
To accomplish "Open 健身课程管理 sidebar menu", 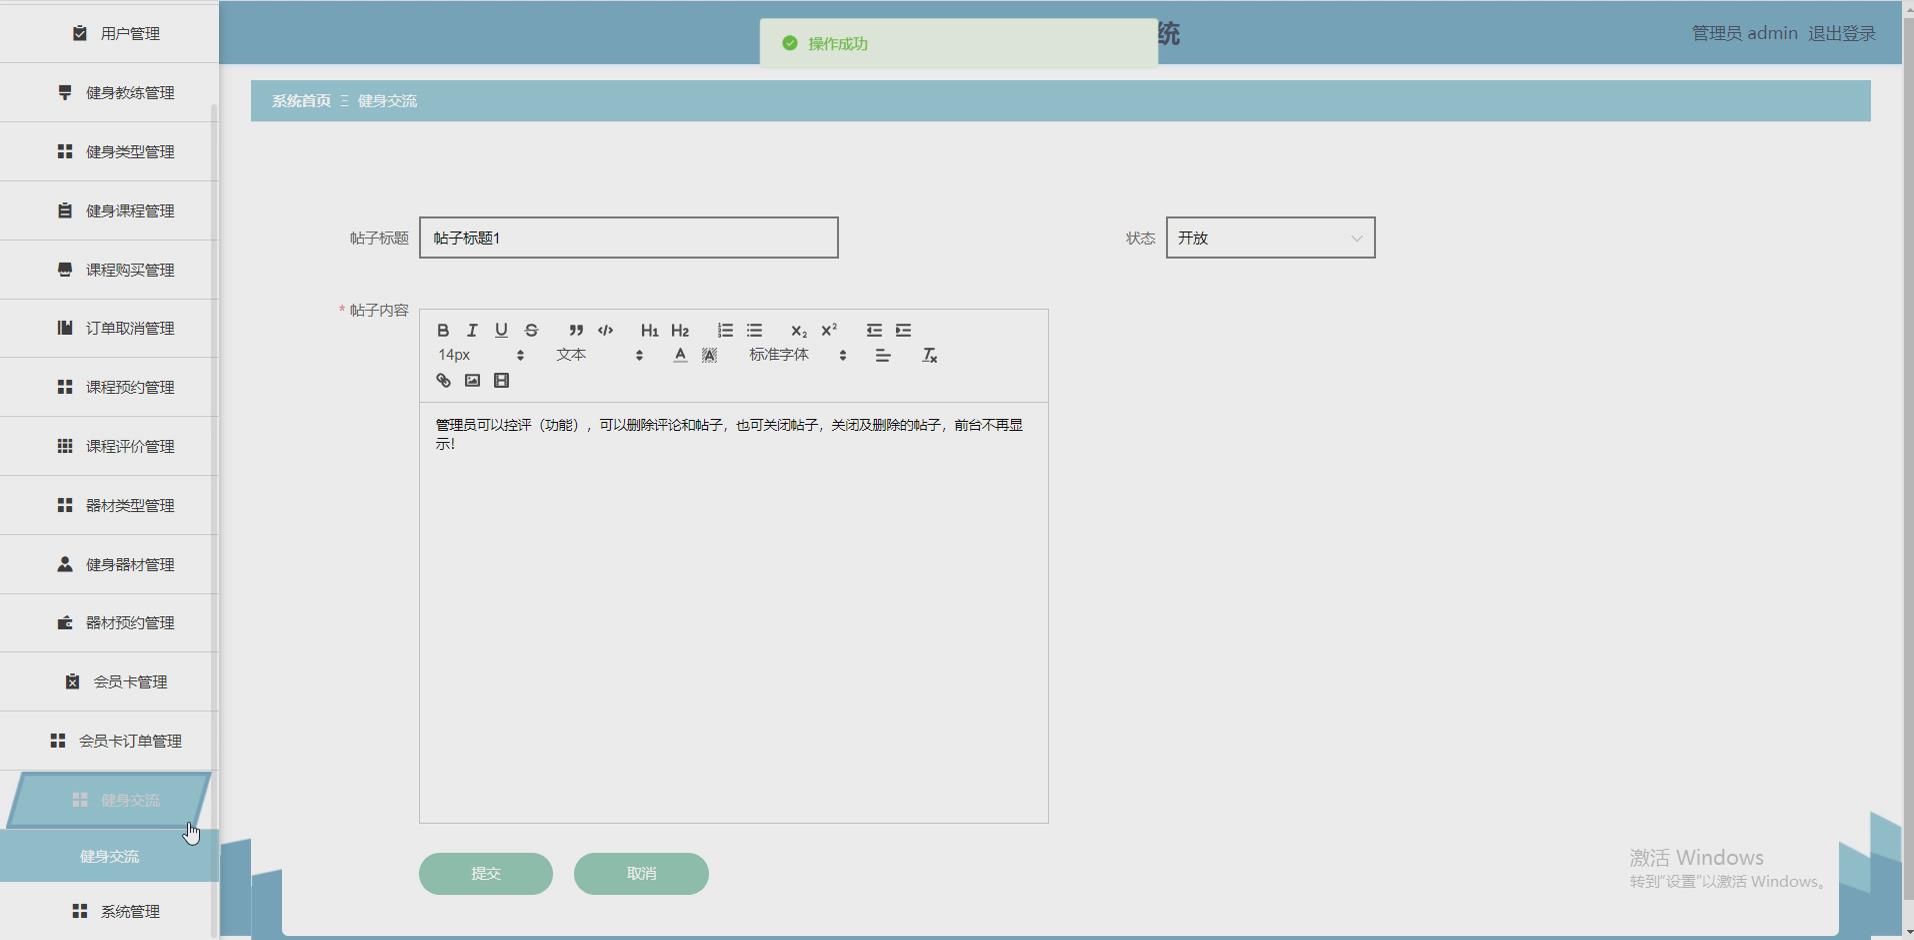I will pos(109,211).
